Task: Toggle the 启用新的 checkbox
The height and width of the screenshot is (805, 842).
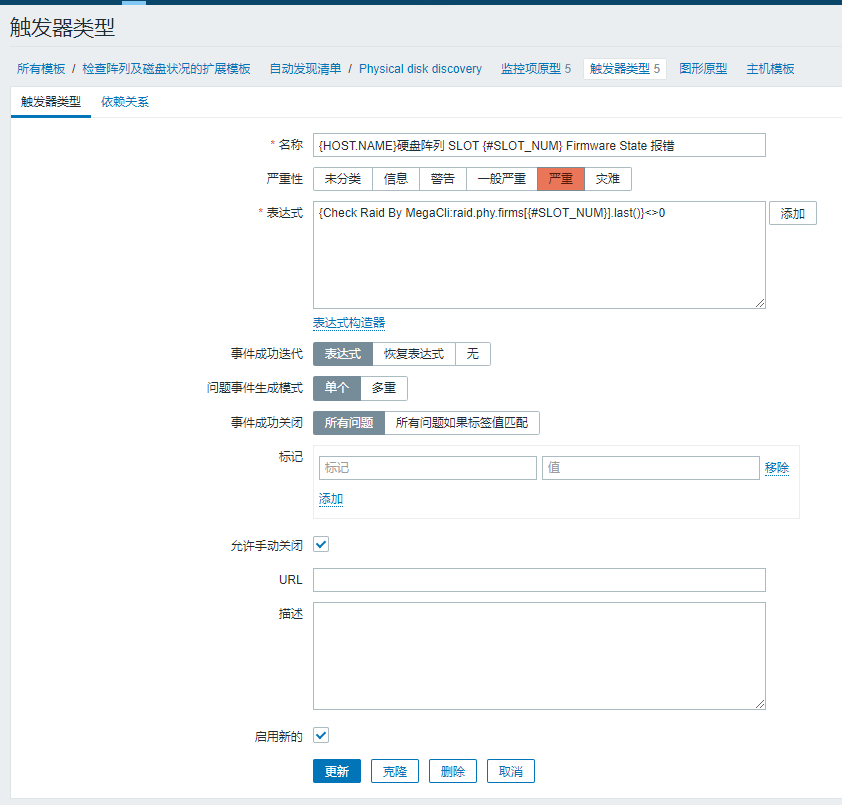Action: coord(321,735)
